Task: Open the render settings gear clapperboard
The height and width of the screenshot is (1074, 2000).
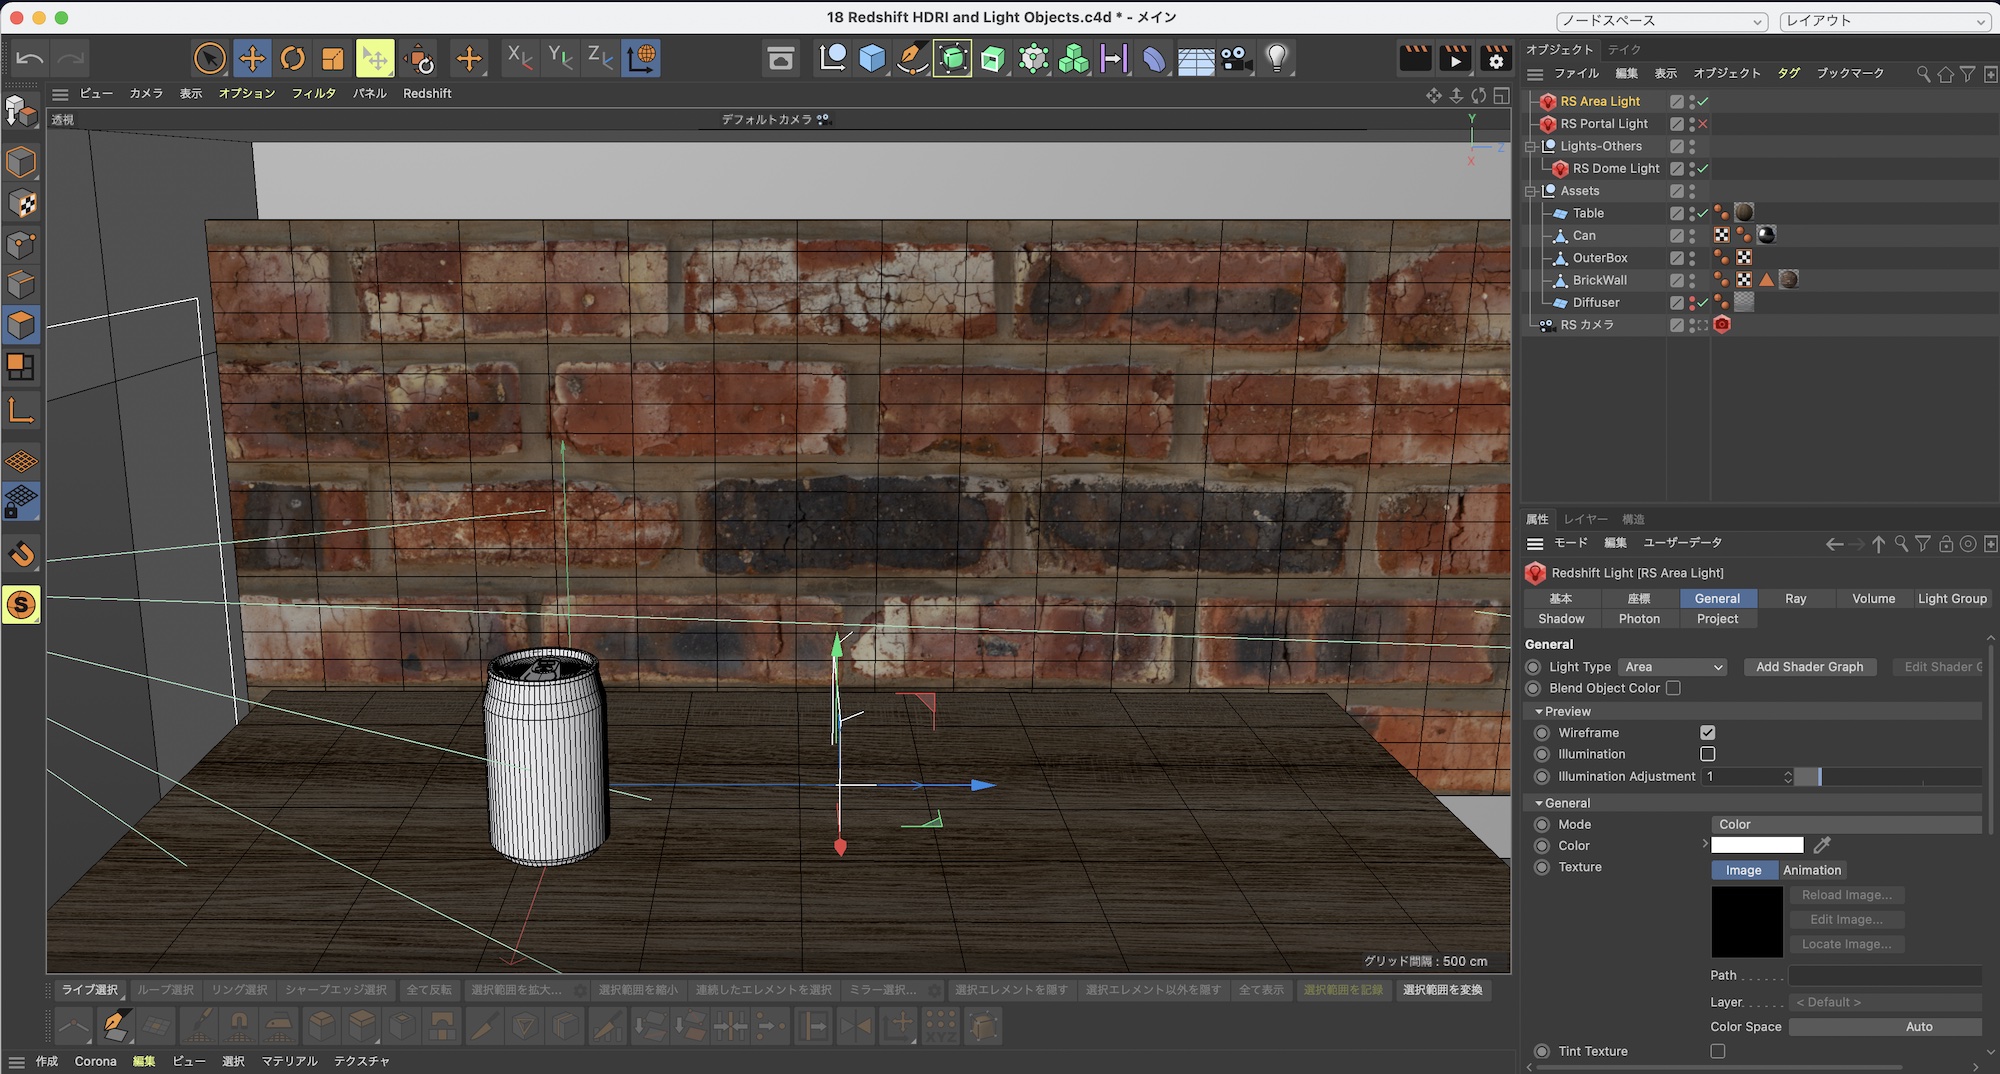Action: click(1495, 59)
